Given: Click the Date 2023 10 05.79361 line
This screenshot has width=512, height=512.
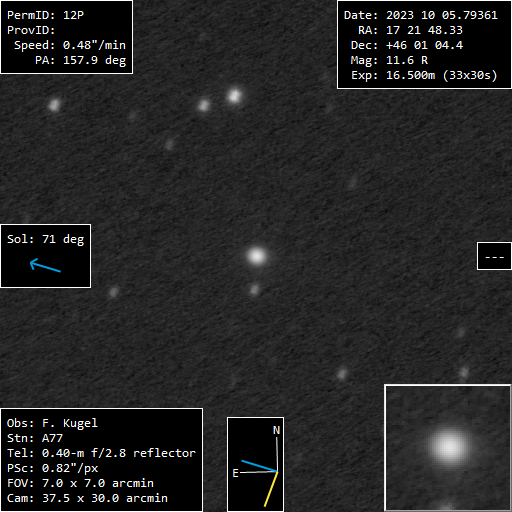Looking at the screenshot, I should click(421, 15).
